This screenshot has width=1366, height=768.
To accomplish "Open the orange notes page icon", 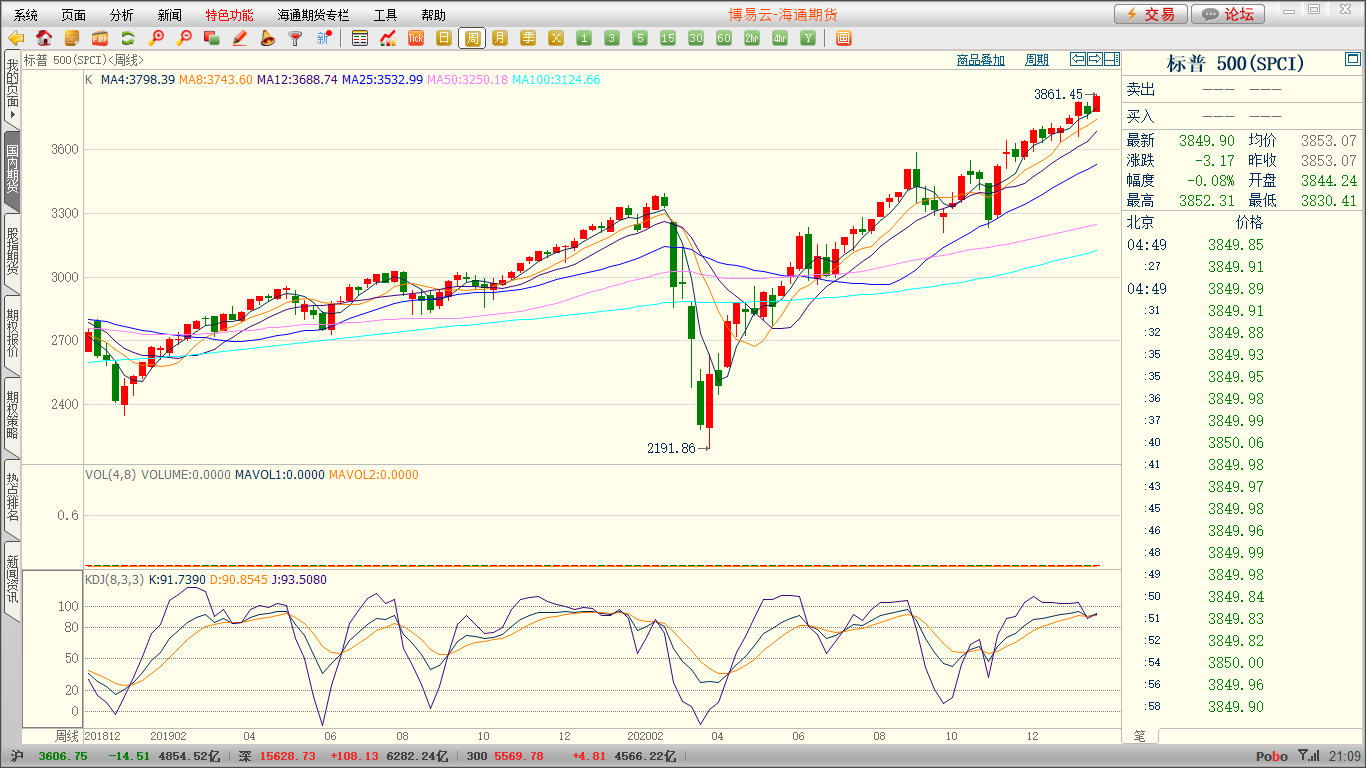I will click(72, 39).
